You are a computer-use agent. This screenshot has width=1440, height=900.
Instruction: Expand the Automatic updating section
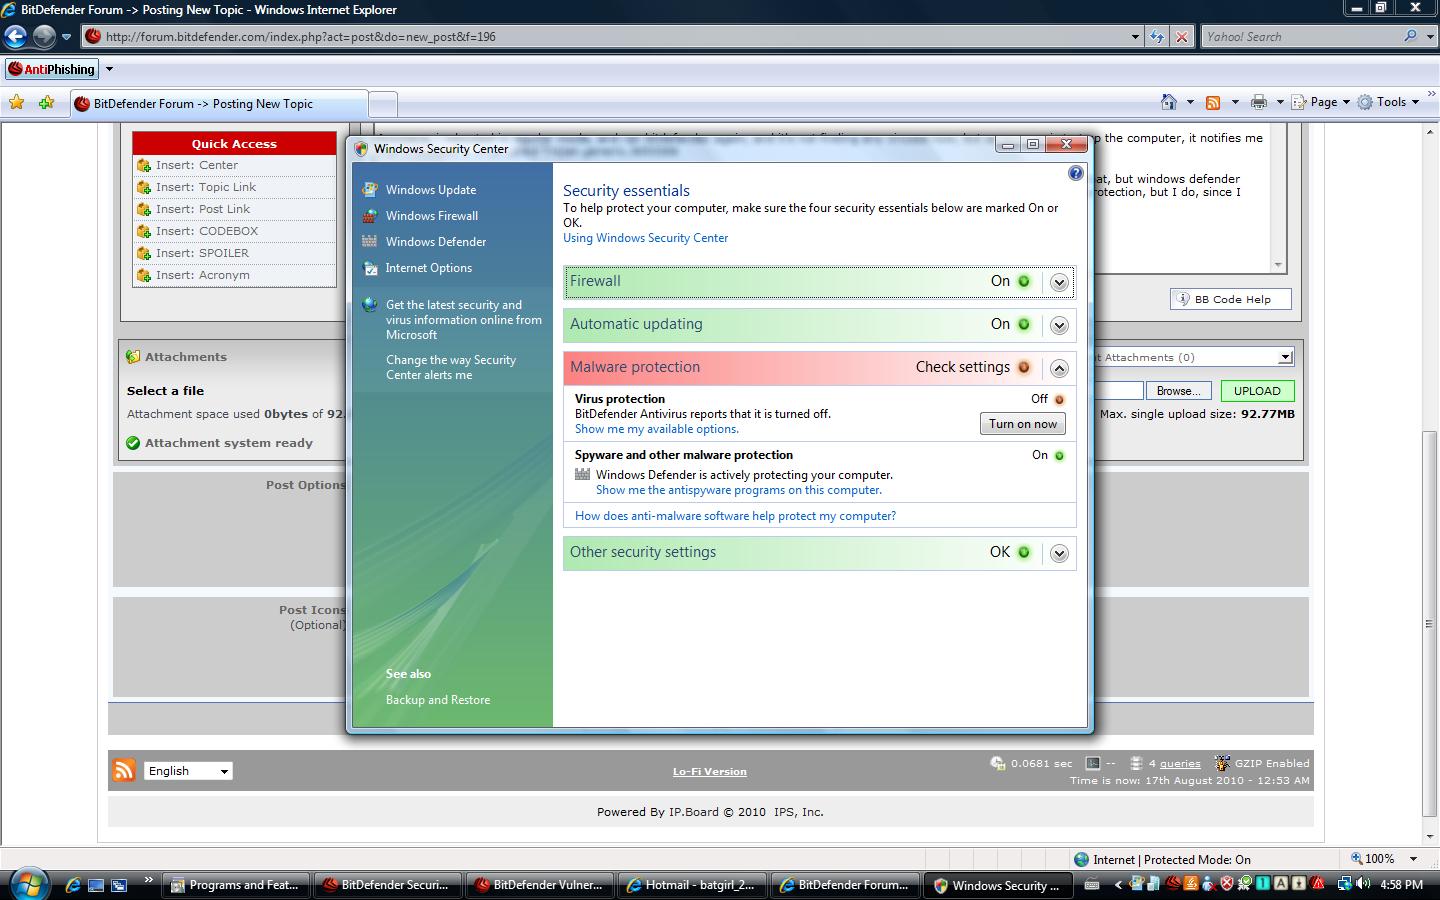click(x=1059, y=325)
